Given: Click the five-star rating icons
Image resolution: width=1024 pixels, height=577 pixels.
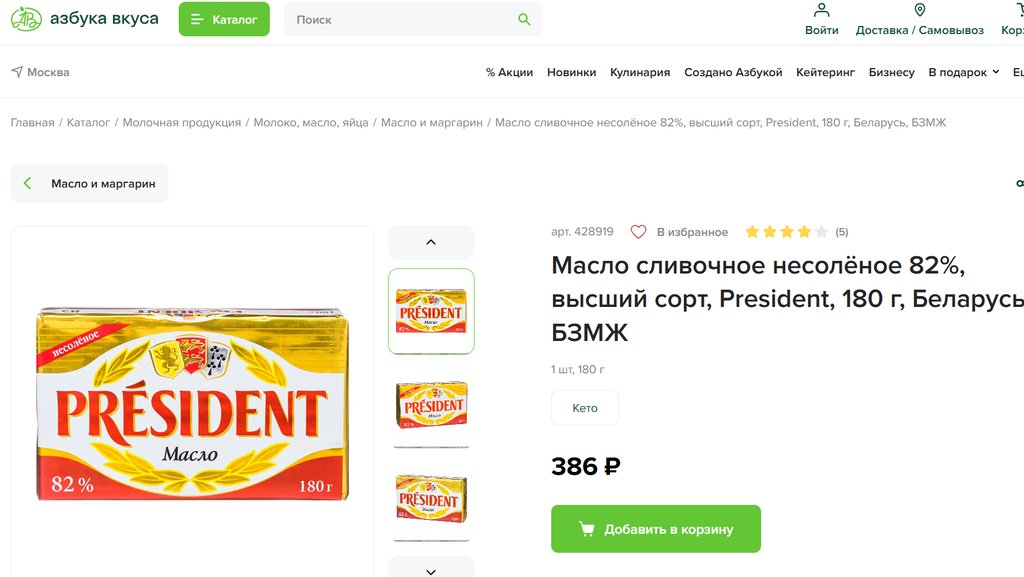Looking at the screenshot, I should click(786, 232).
